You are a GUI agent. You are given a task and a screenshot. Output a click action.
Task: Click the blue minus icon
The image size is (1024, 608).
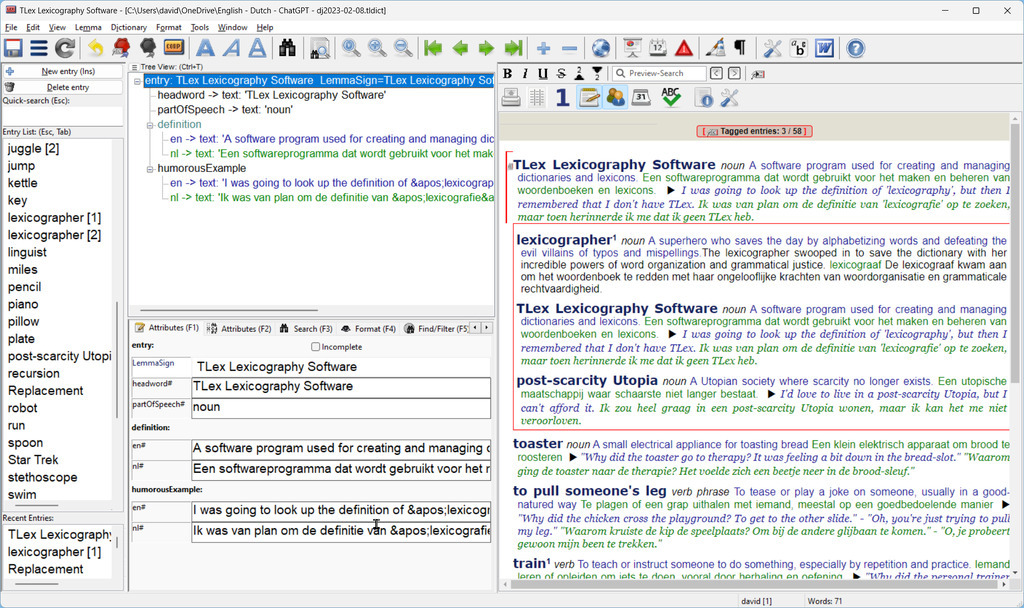point(569,48)
